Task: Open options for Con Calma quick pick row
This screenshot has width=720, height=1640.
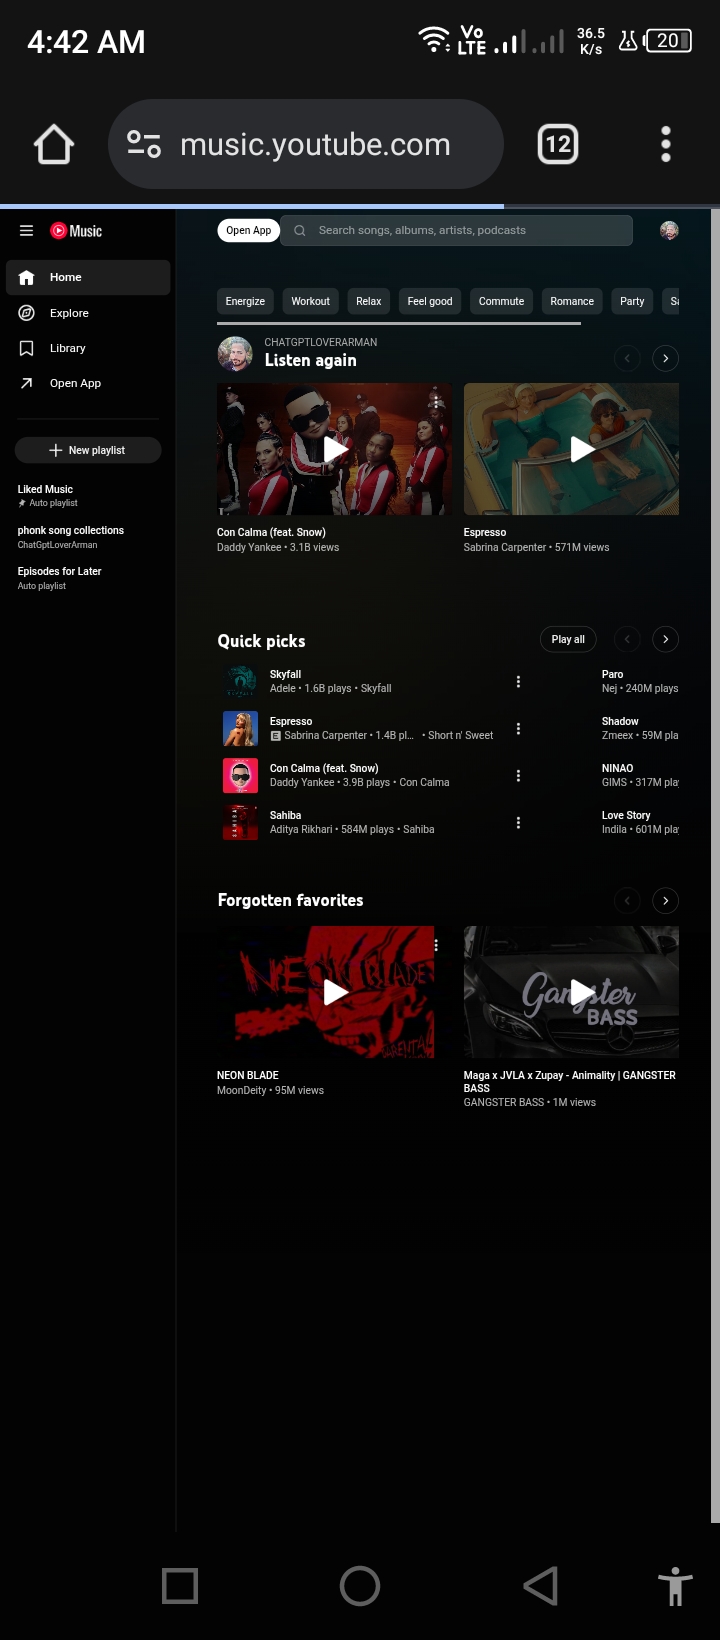Action: coord(518,776)
